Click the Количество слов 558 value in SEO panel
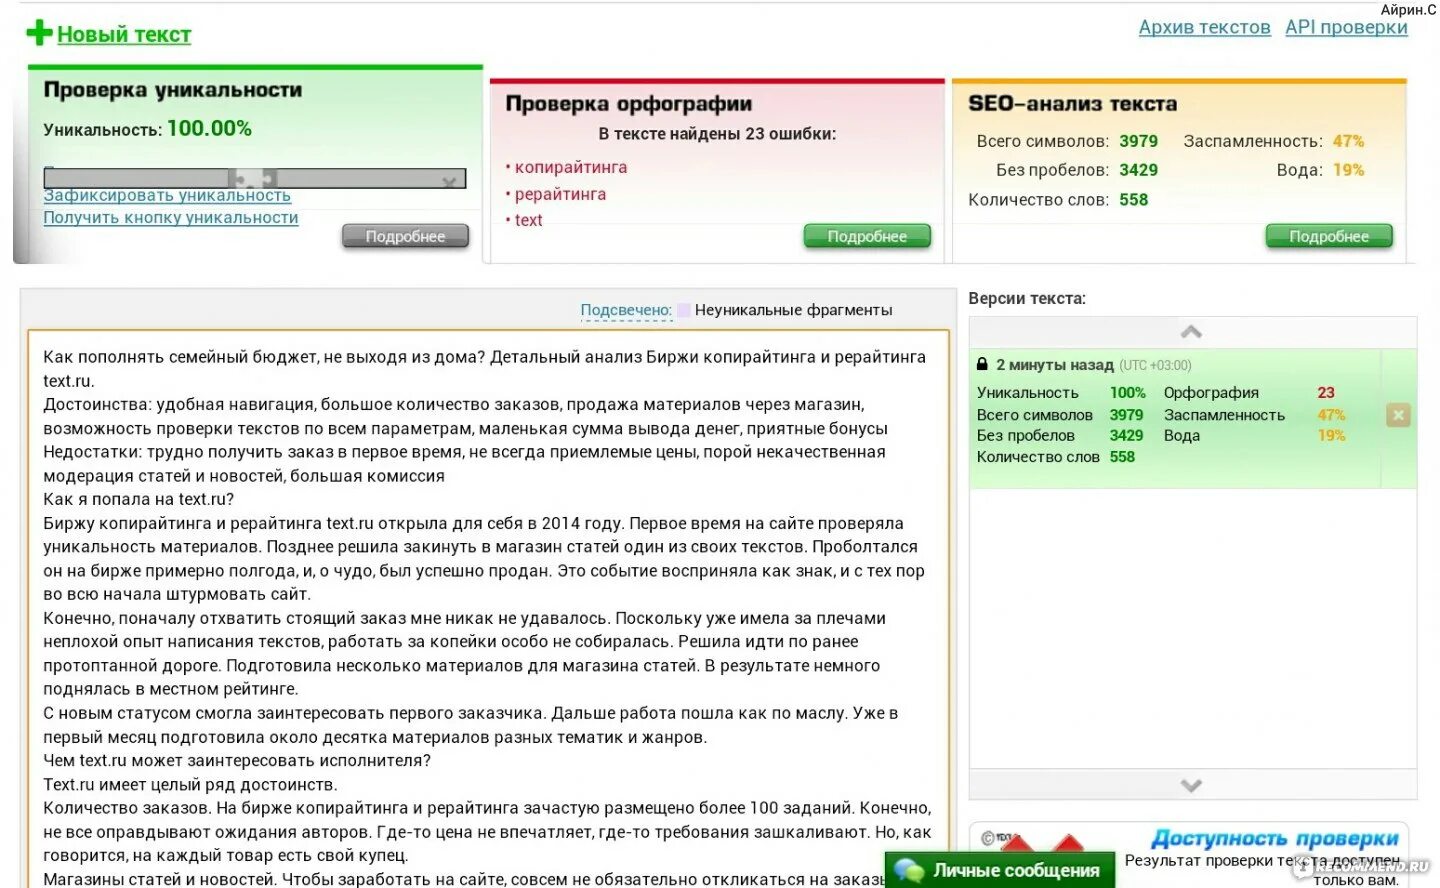 point(1133,199)
